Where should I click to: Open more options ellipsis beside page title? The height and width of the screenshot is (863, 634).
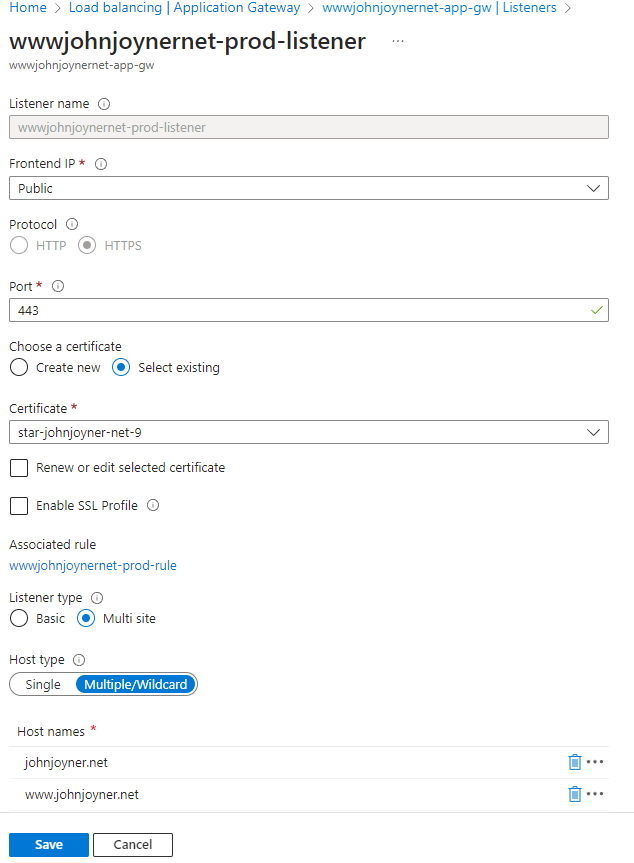(398, 41)
